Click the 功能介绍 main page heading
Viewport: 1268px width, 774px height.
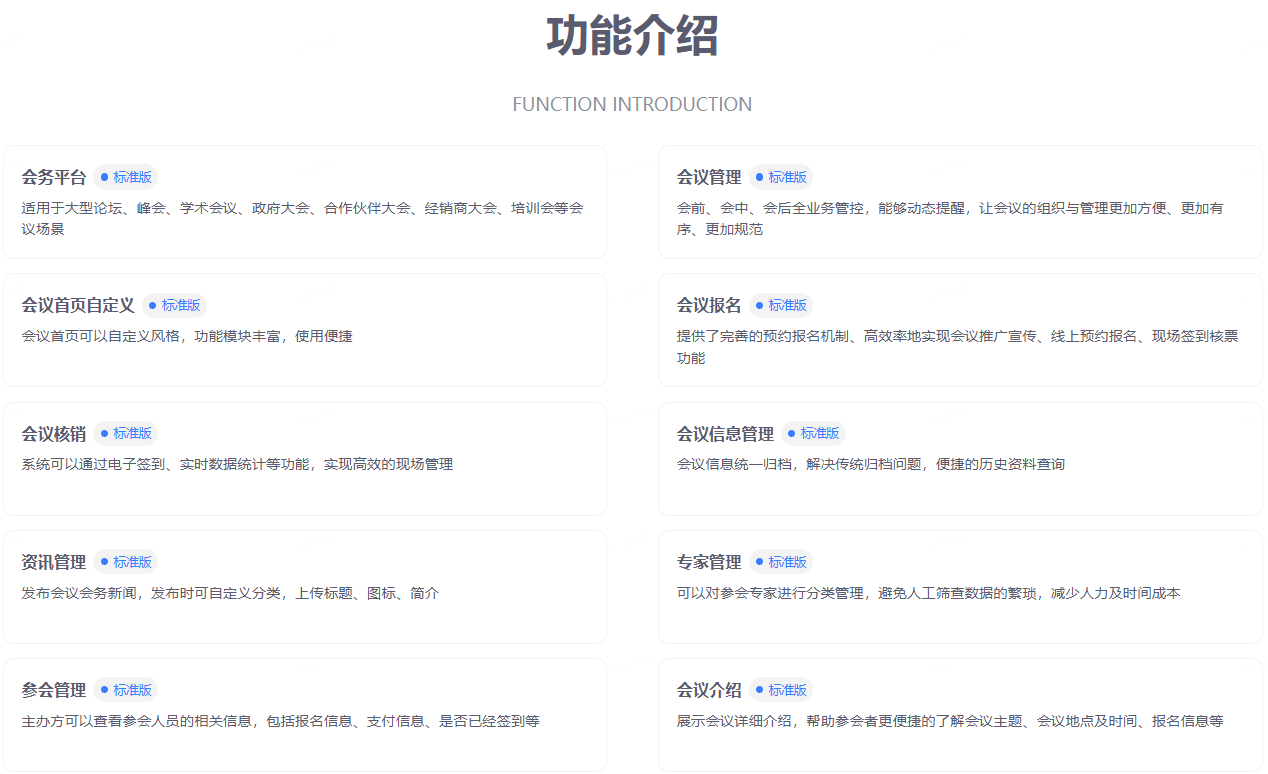[x=632, y=37]
